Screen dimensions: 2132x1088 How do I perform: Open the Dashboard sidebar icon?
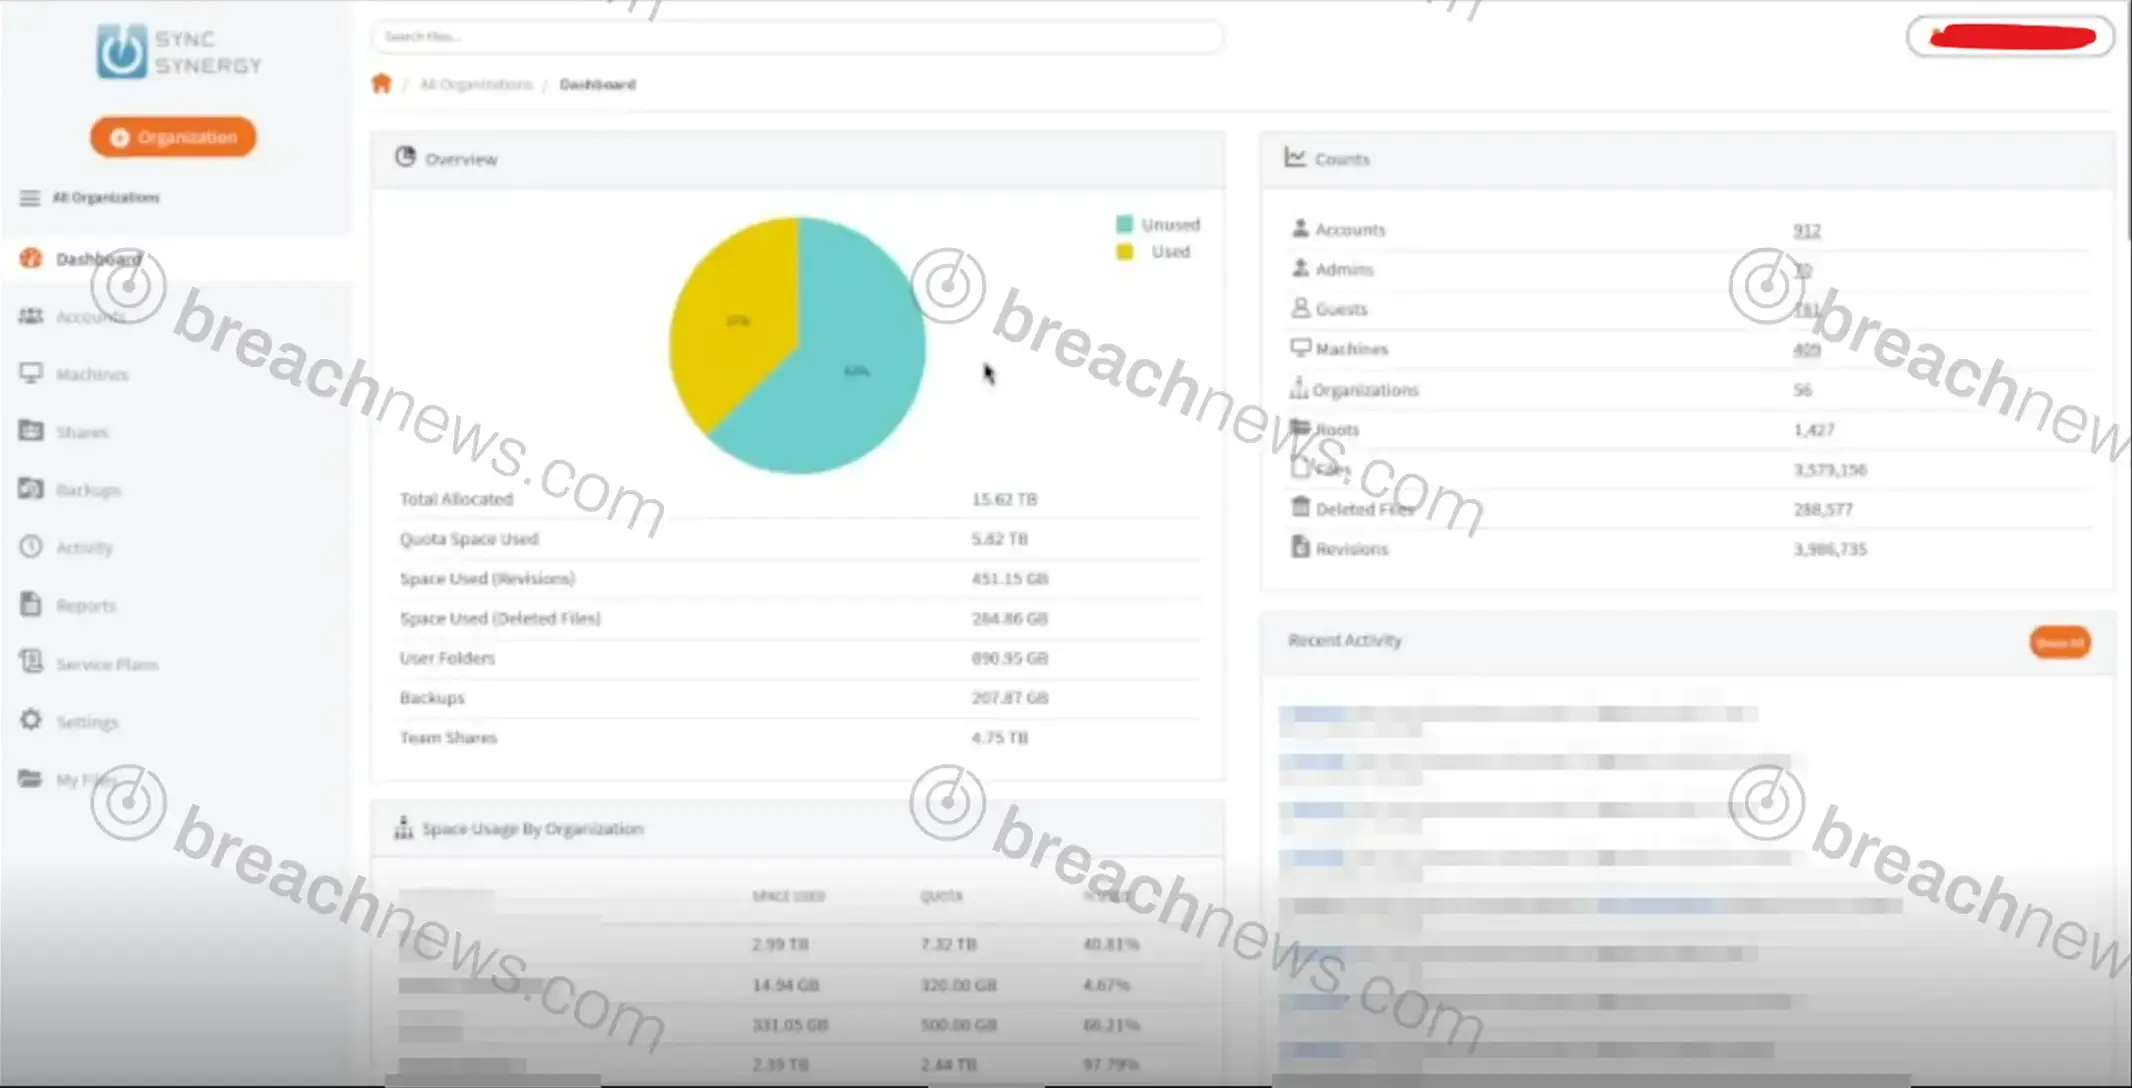(31, 258)
